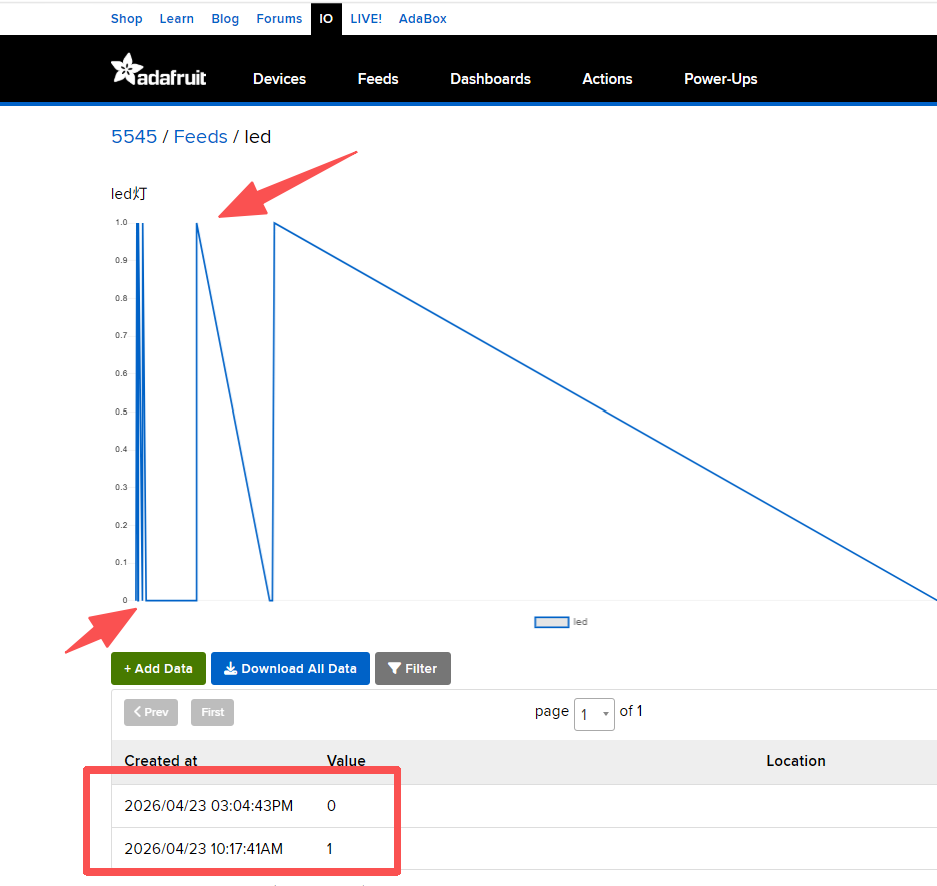
Task: Click value 1 in the second row
Action: pyautogui.click(x=329, y=849)
